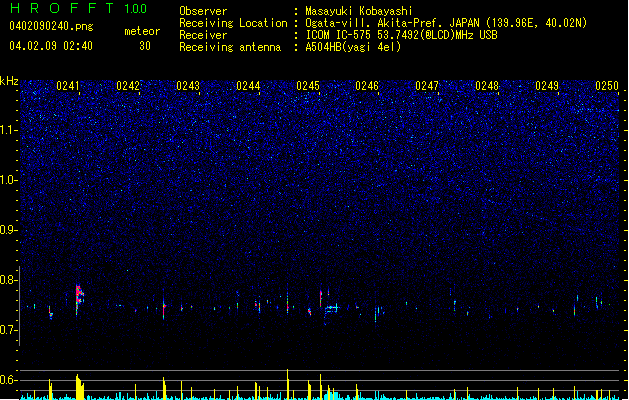The image size is (629, 400).
Task: Click the 0.7 kHz axis label
Action: tap(9, 330)
